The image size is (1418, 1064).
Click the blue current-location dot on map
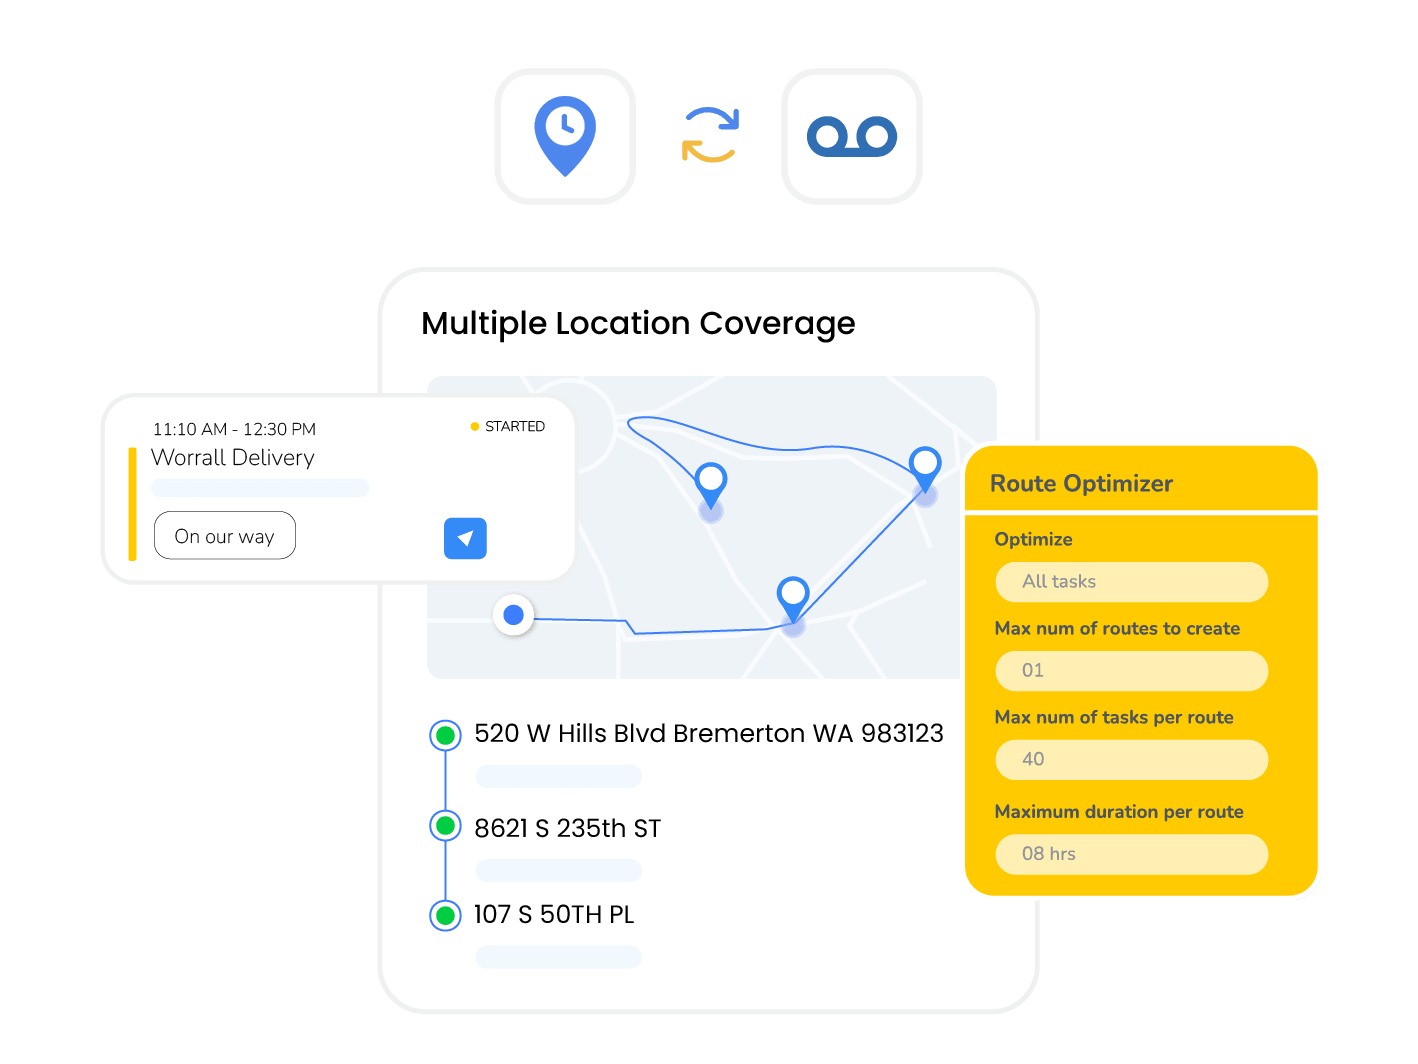tap(514, 615)
